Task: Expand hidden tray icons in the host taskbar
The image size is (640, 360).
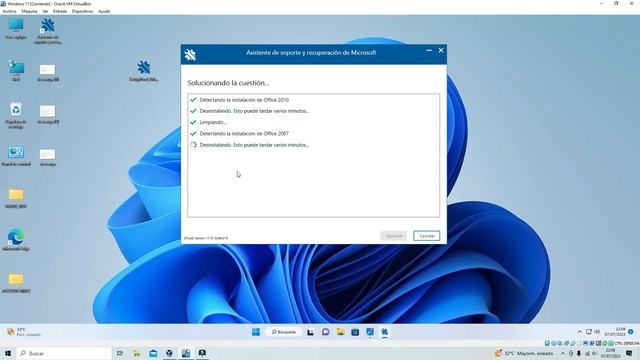Action: [563, 353]
